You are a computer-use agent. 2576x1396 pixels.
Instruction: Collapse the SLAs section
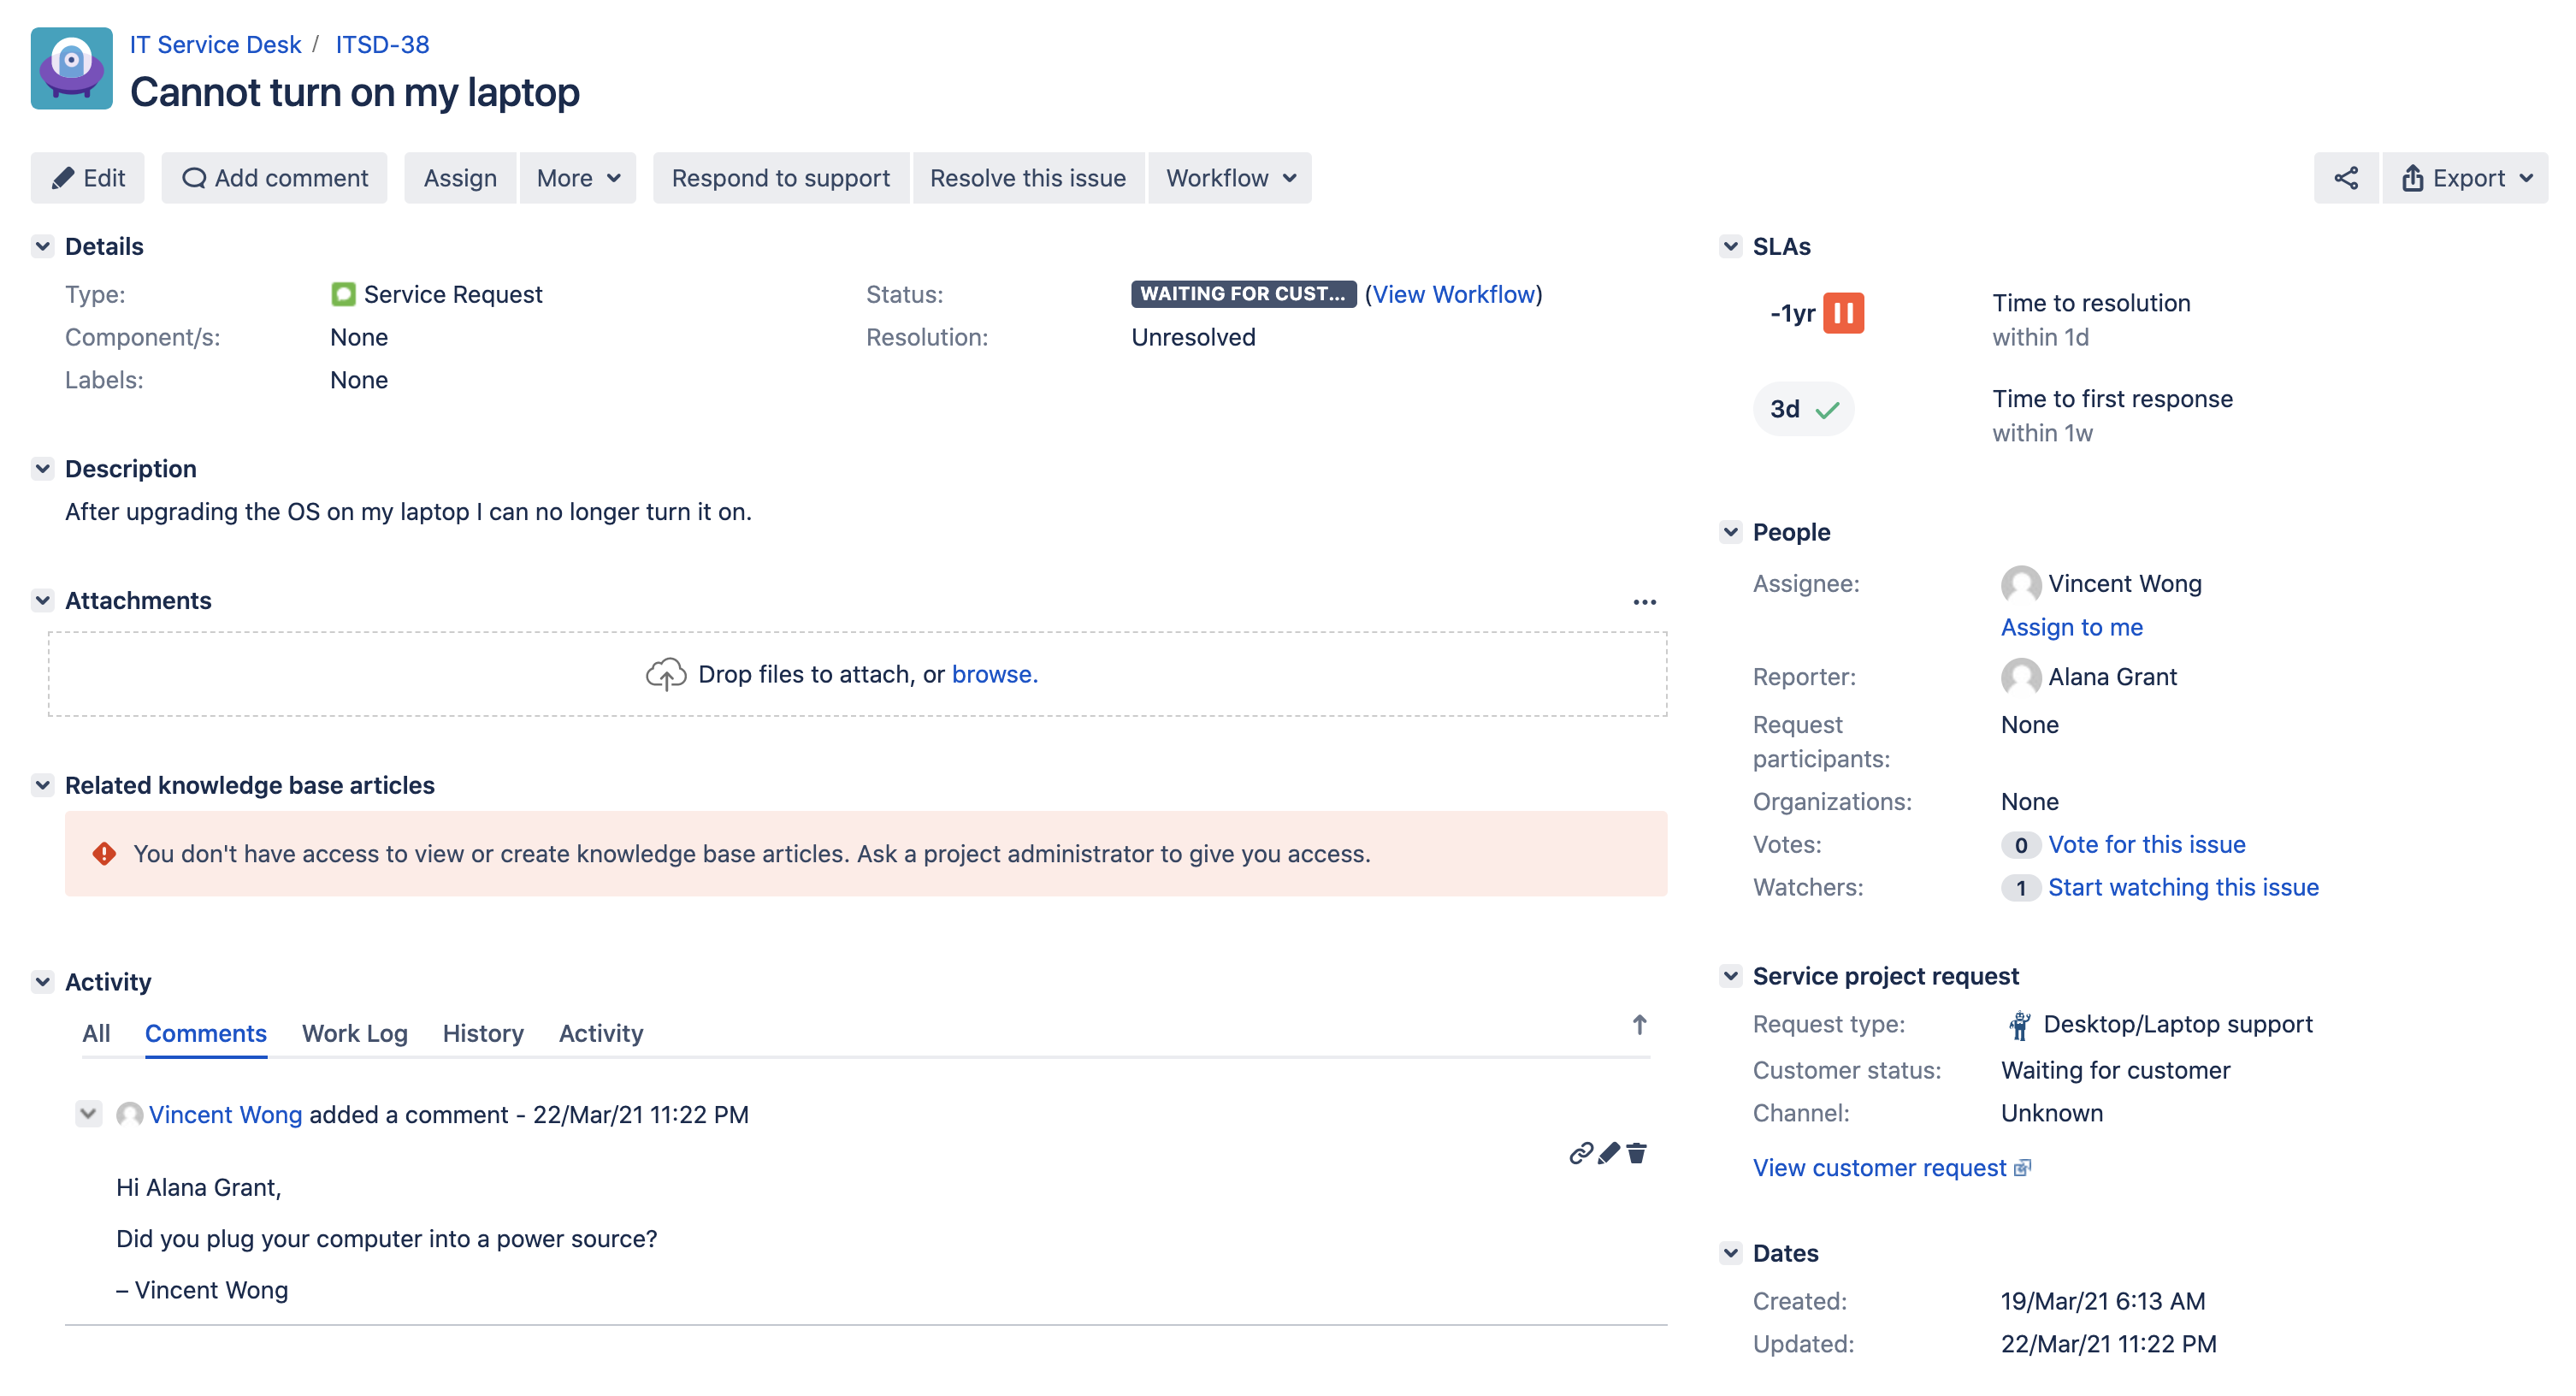1730,246
